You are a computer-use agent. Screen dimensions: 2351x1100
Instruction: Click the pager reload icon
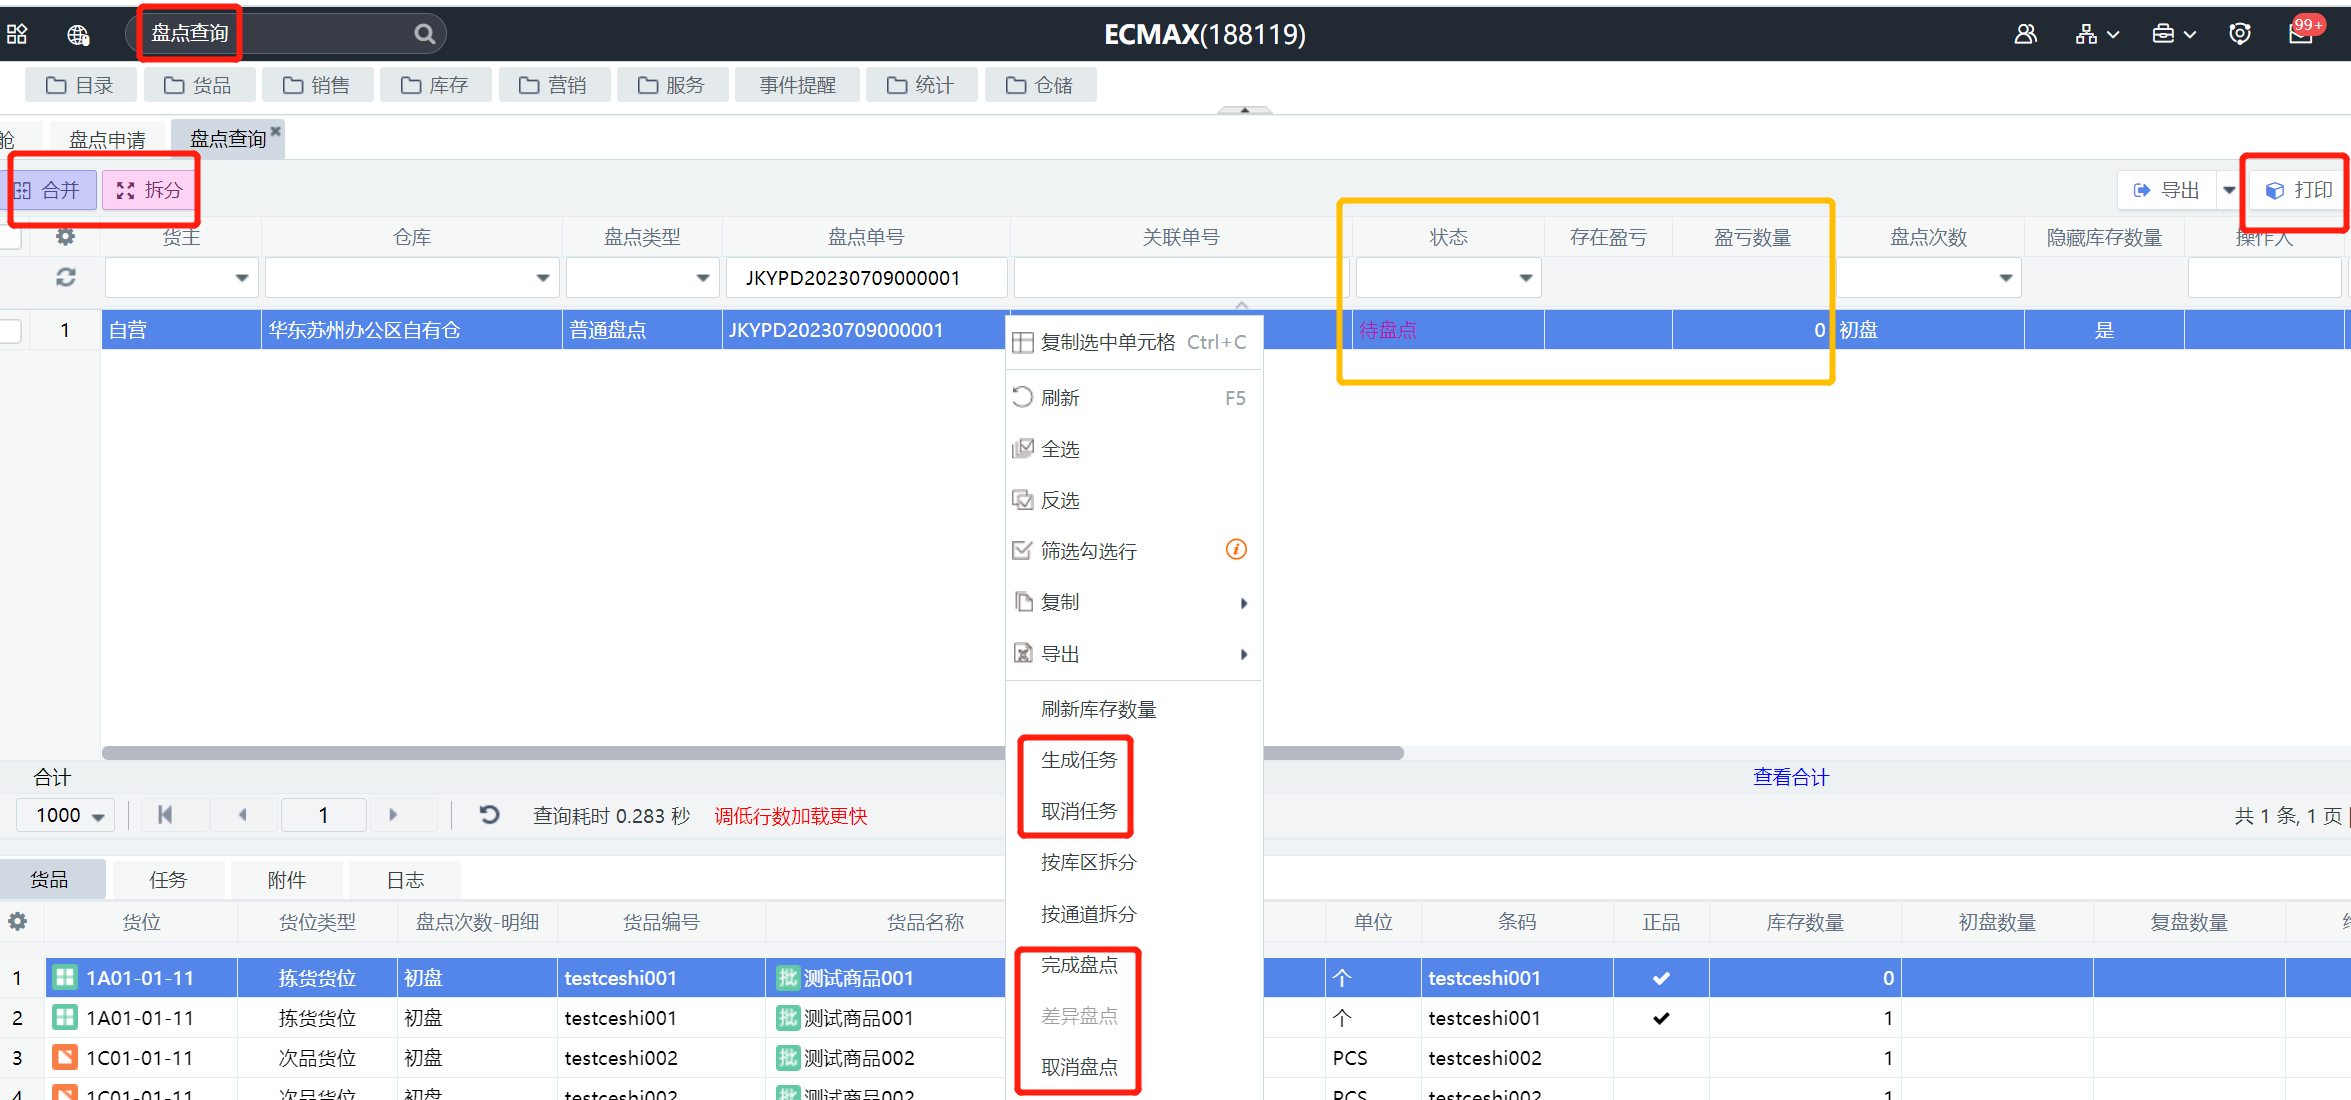[x=489, y=815]
